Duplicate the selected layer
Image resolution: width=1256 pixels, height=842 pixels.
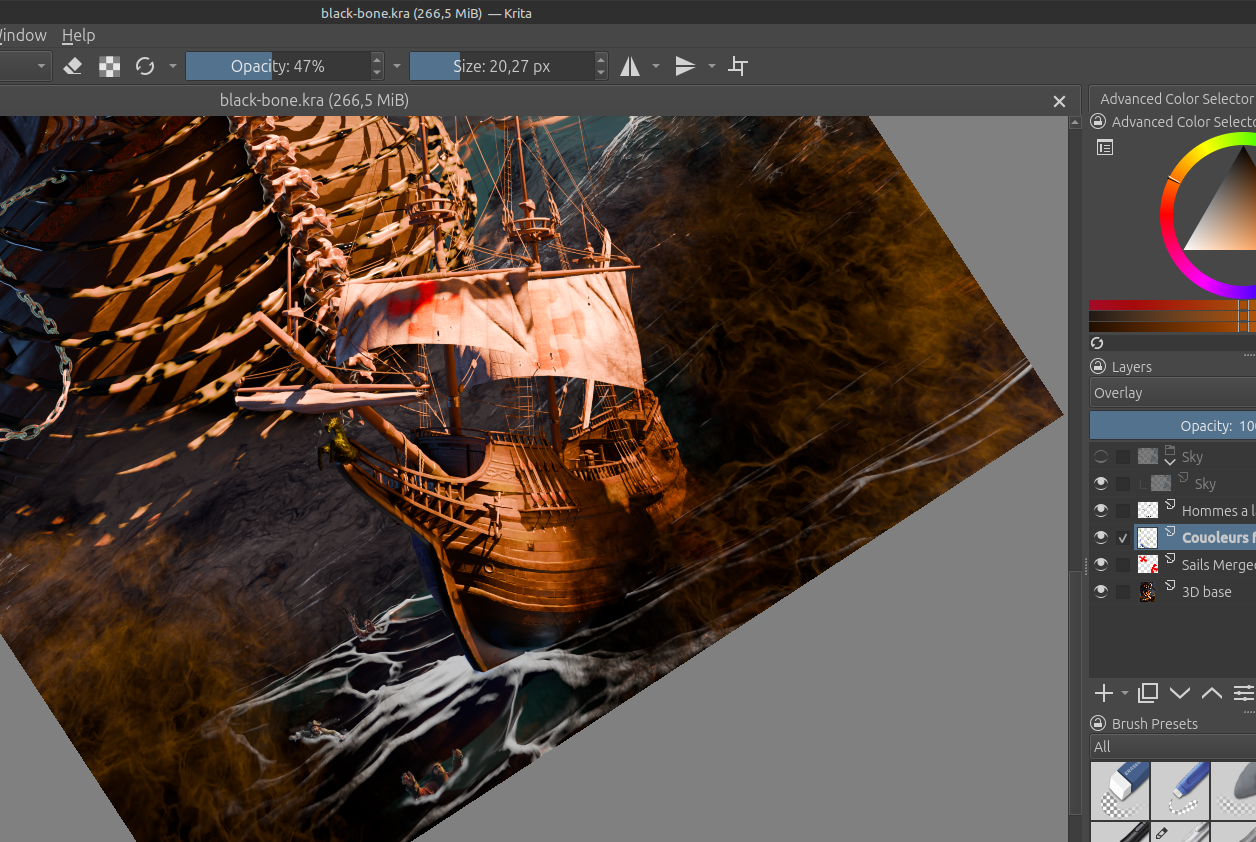1148,693
